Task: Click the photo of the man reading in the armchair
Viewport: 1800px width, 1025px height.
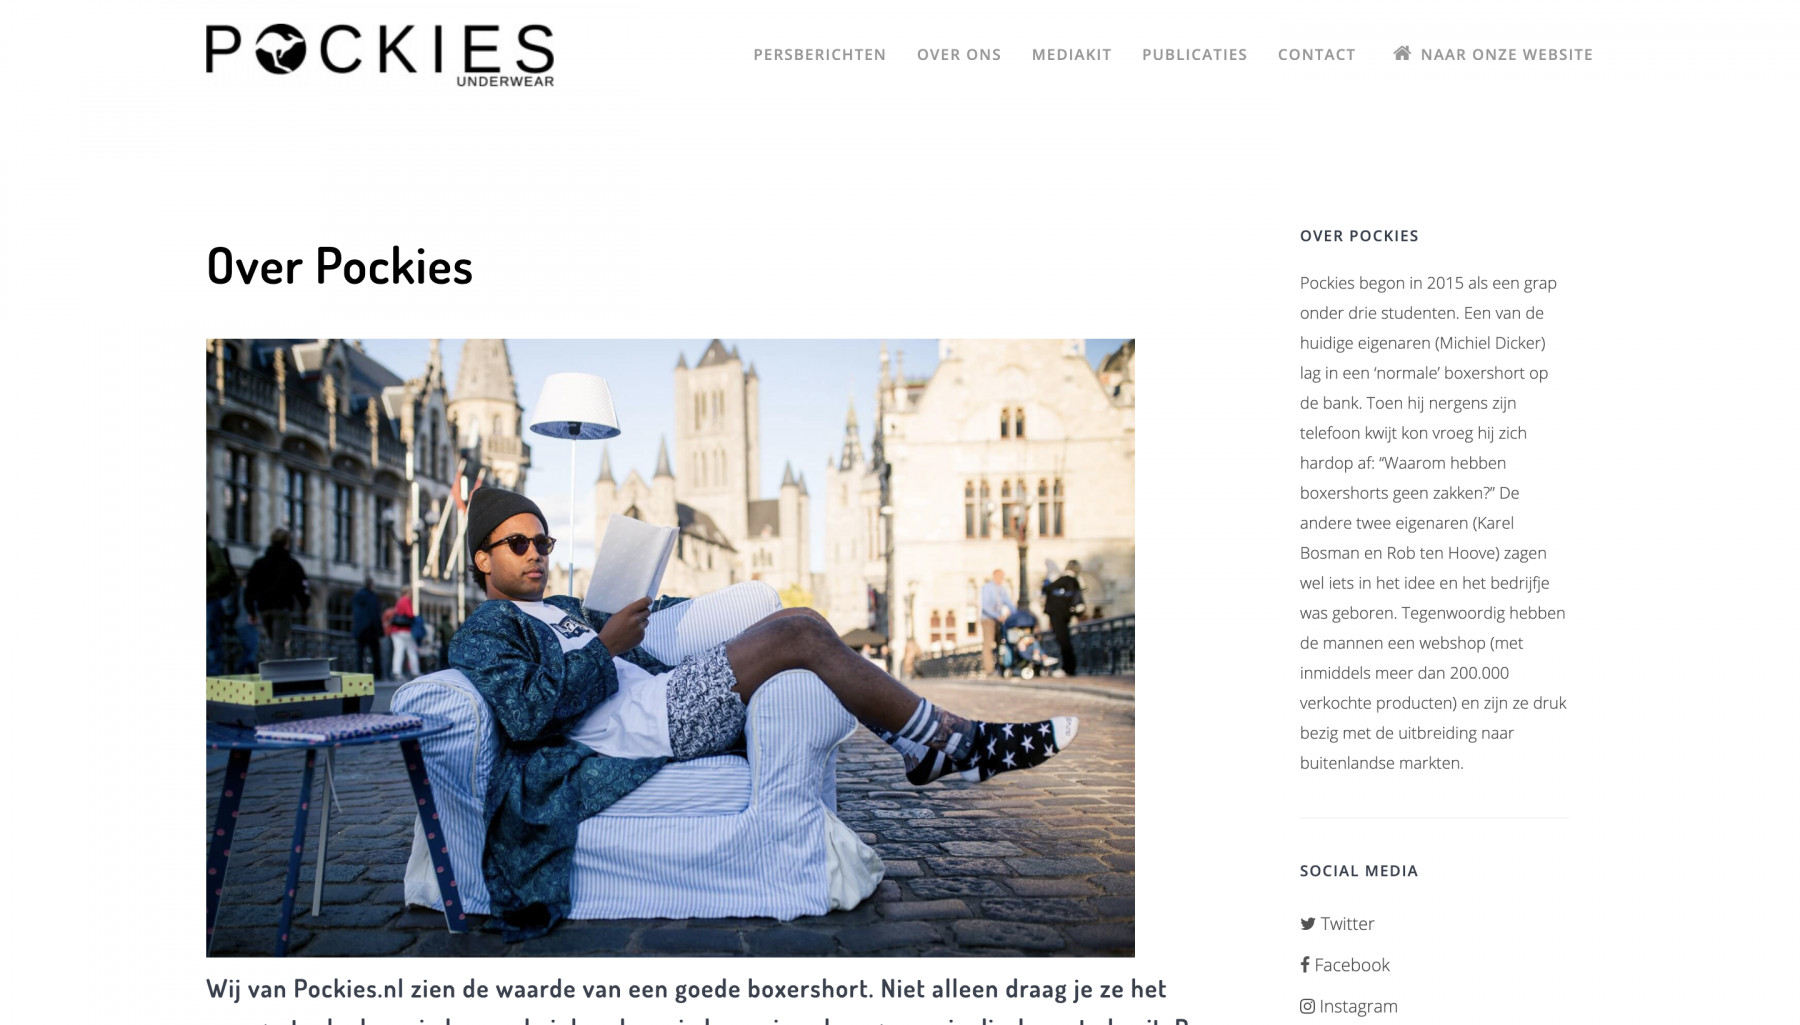Action: point(670,648)
